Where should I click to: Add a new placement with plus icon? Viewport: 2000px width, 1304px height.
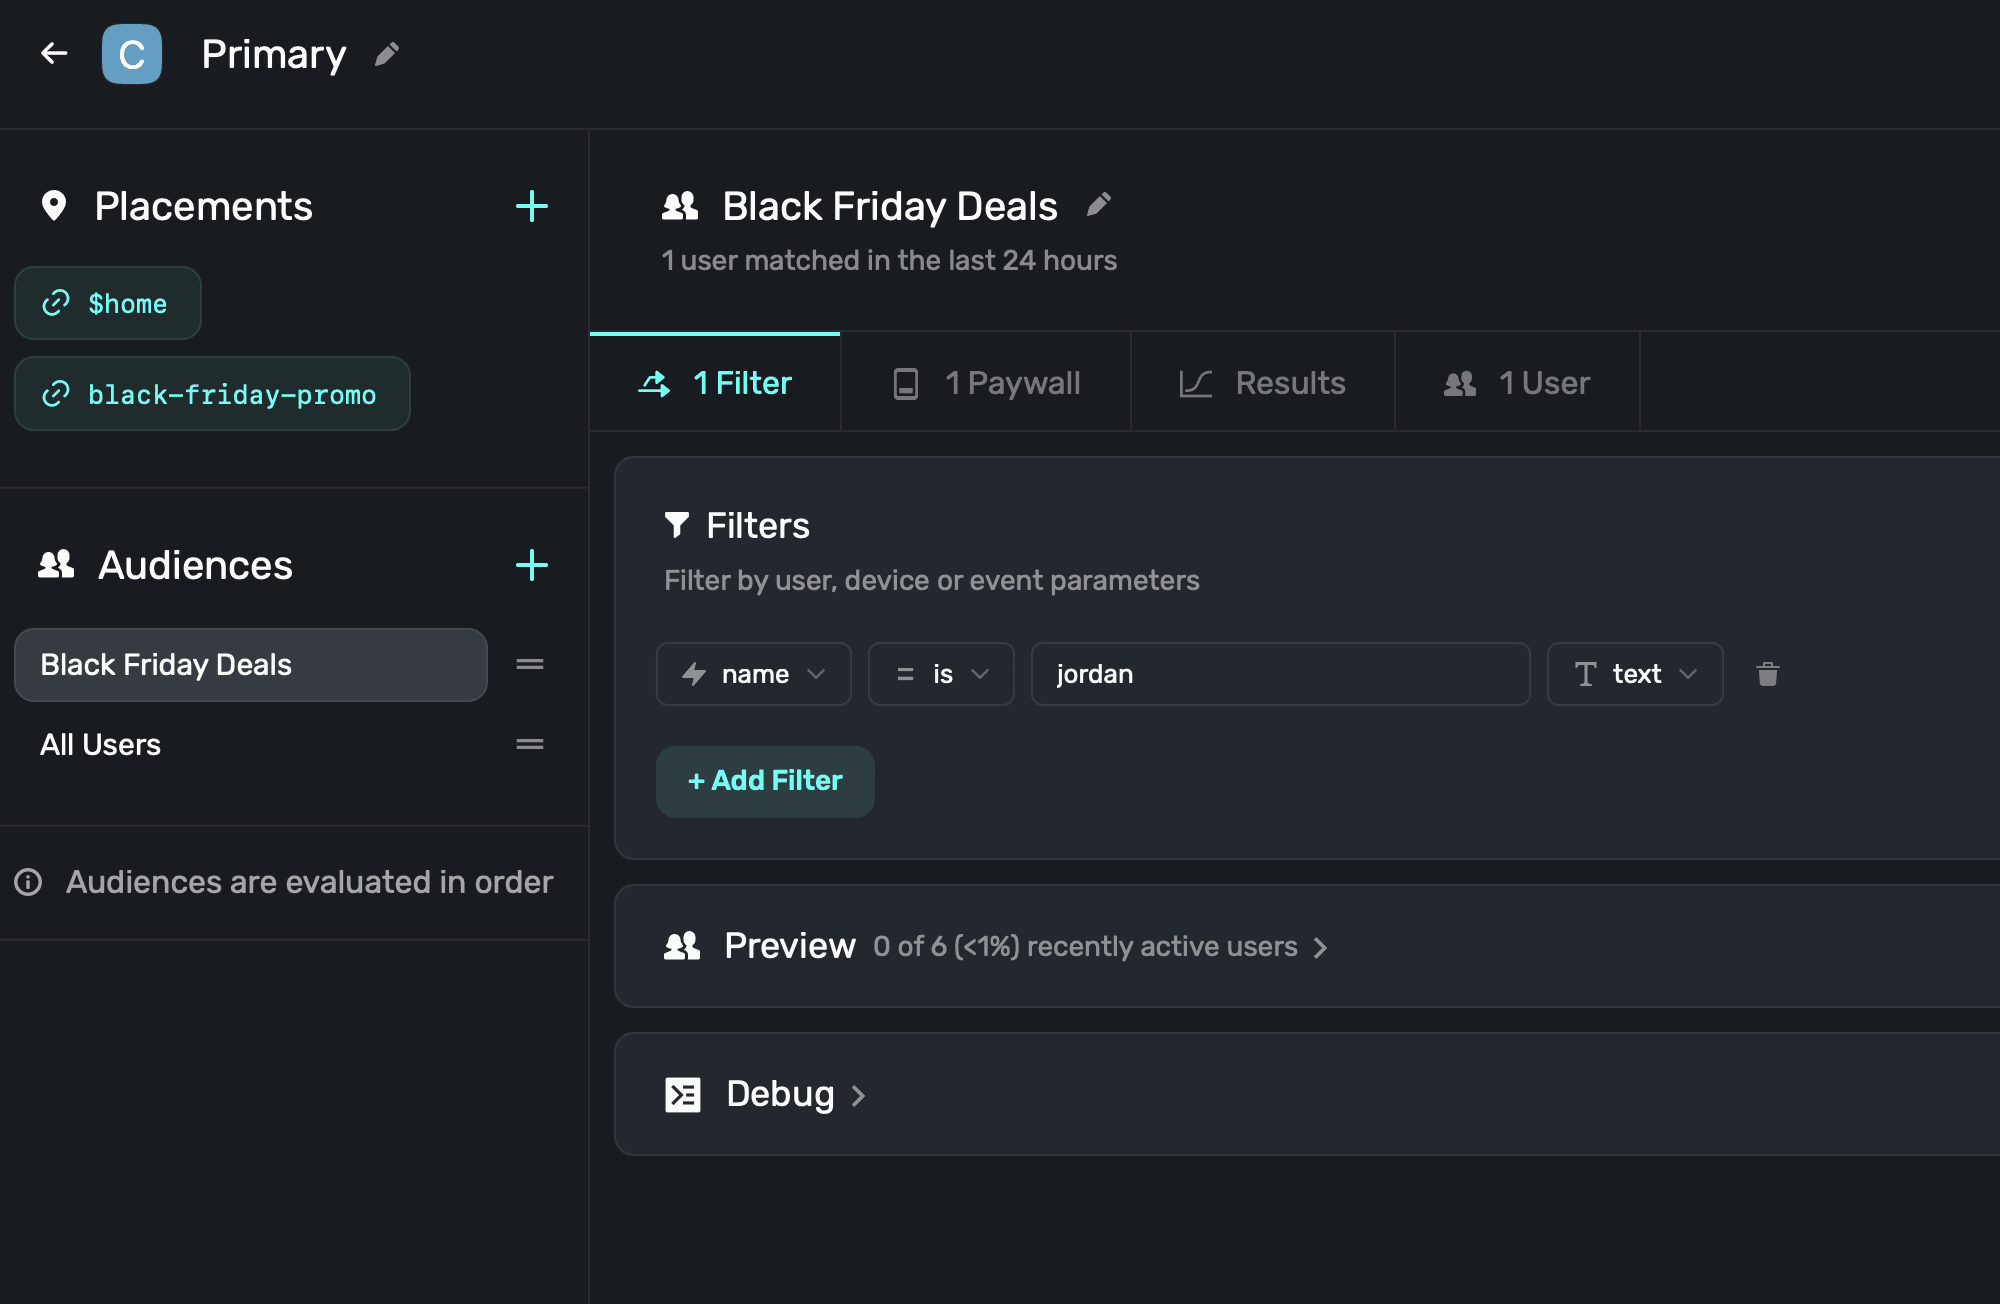[x=531, y=206]
